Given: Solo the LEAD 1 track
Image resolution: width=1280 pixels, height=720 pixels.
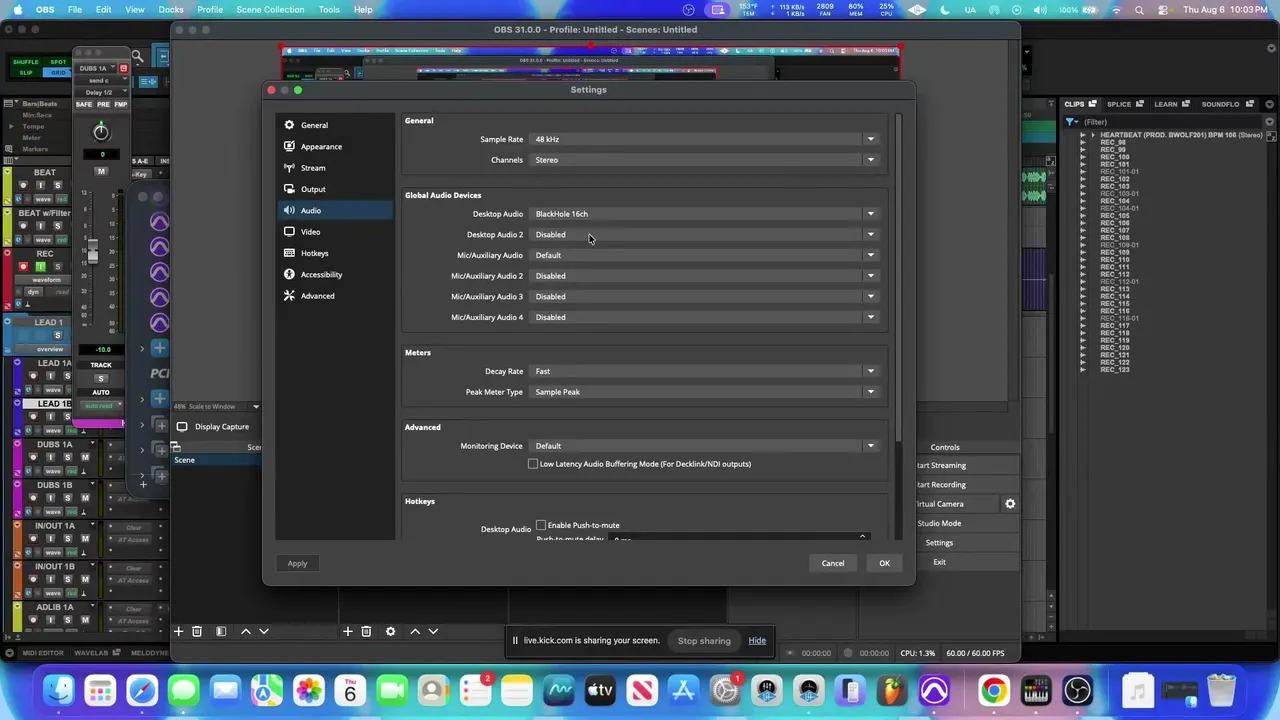Looking at the screenshot, I should click(57, 336).
